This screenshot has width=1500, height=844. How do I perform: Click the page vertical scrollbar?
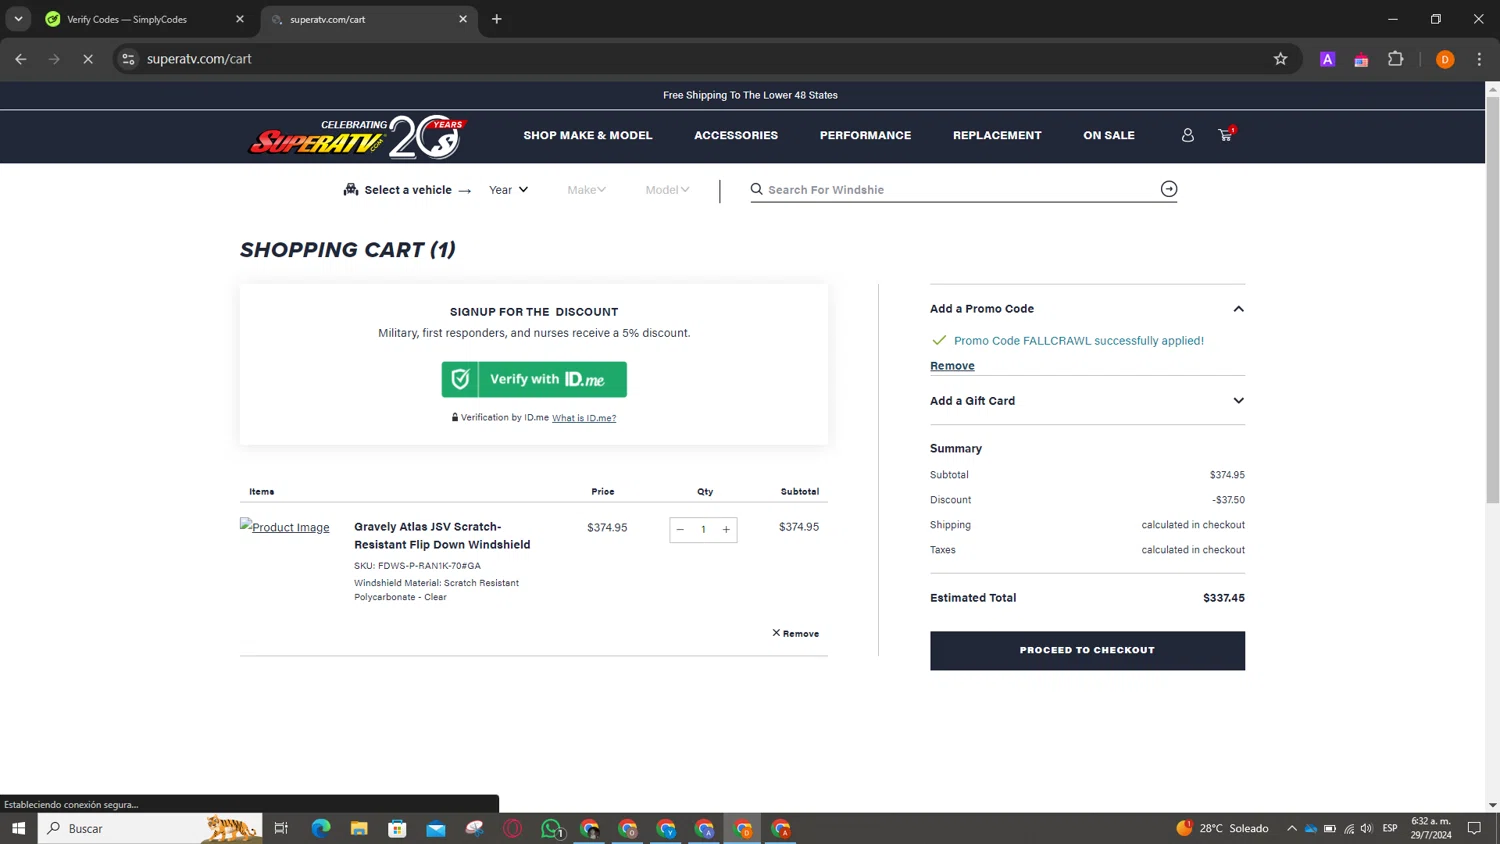[1492, 300]
